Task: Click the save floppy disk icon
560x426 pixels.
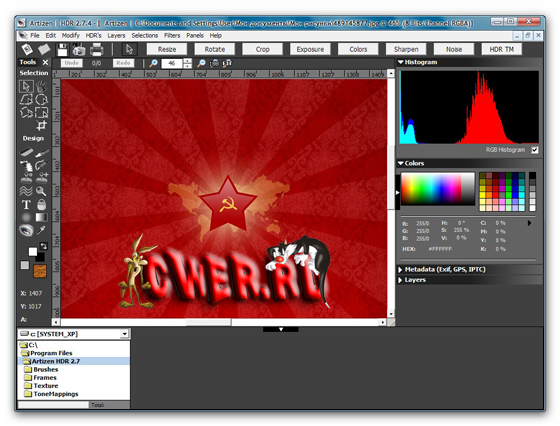Action: pos(62,50)
